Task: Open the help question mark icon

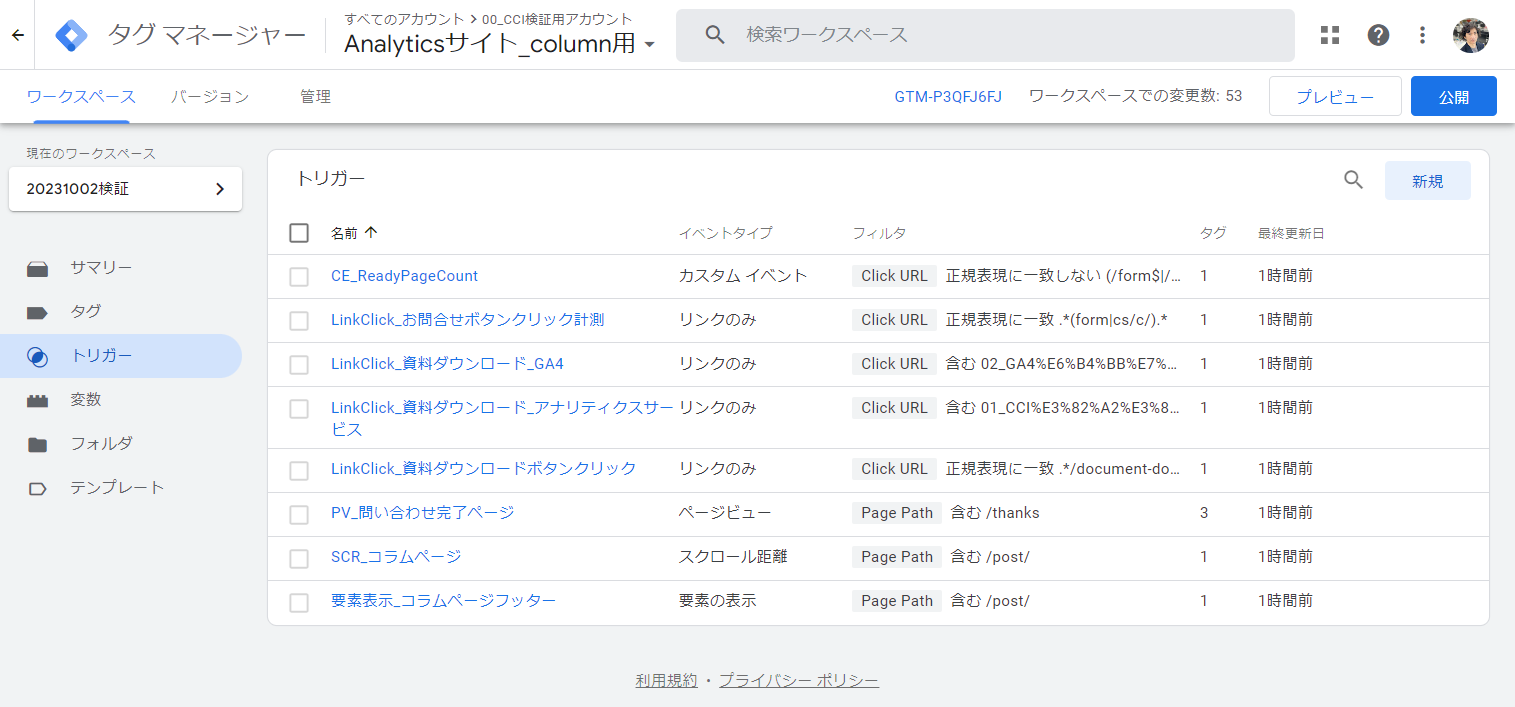Action: pos(1378,35)
